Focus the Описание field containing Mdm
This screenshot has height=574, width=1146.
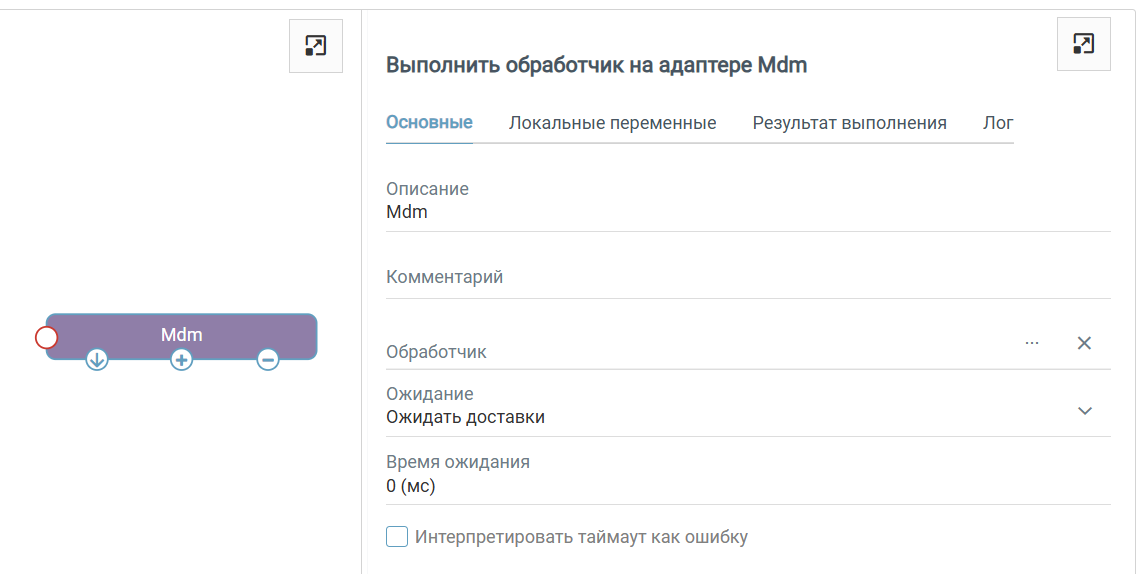click(x=700, y=212)
